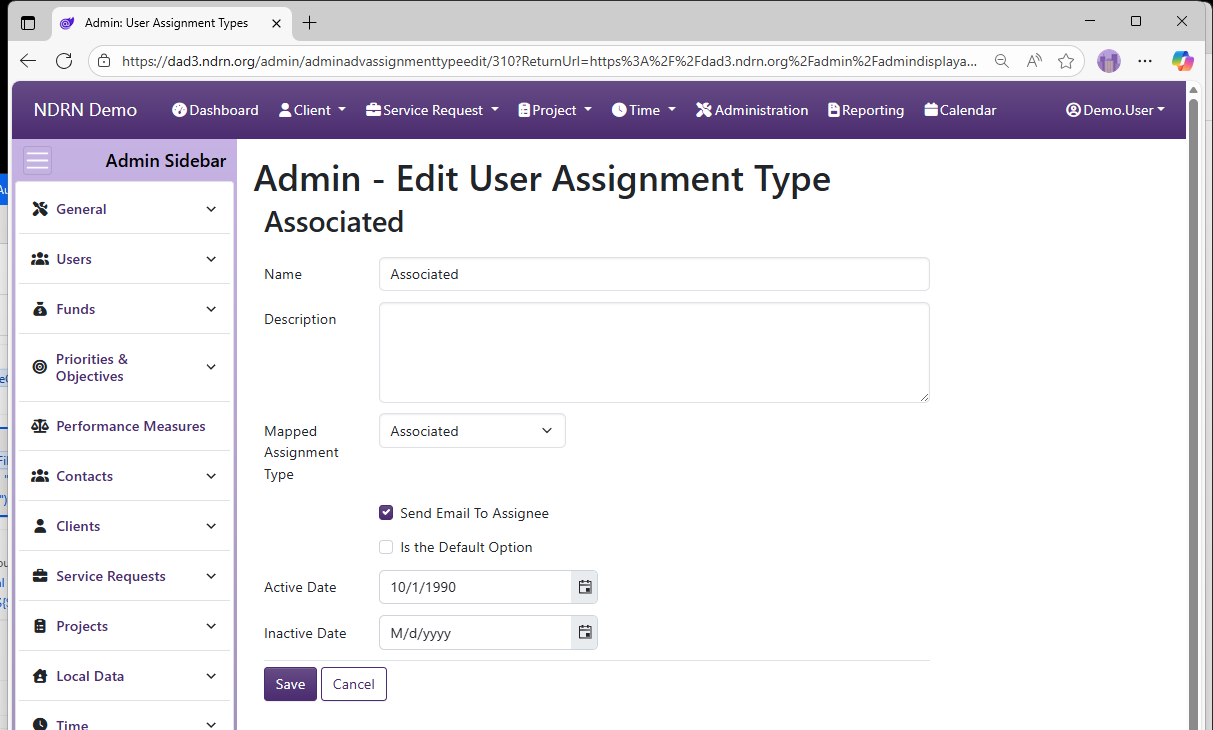
Task: Open the Mapped Assignment Type dropdown
Action: (472, 431)
